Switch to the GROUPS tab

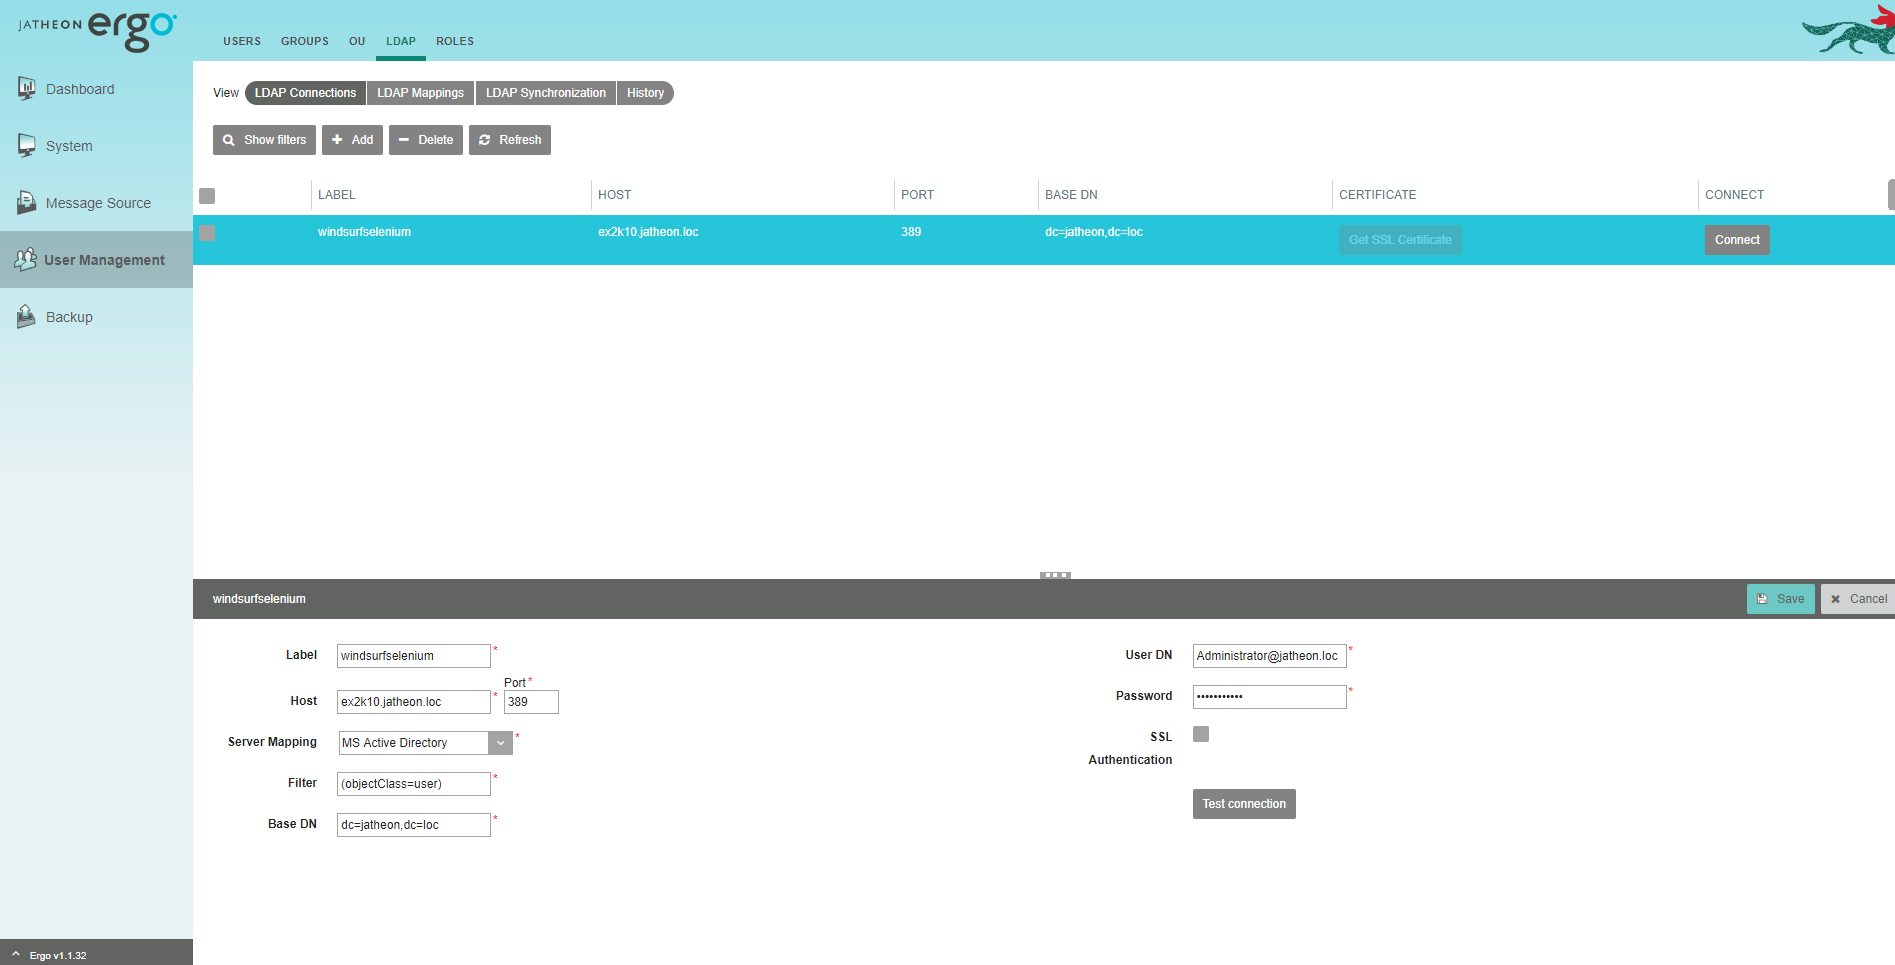tap(305, 41)
